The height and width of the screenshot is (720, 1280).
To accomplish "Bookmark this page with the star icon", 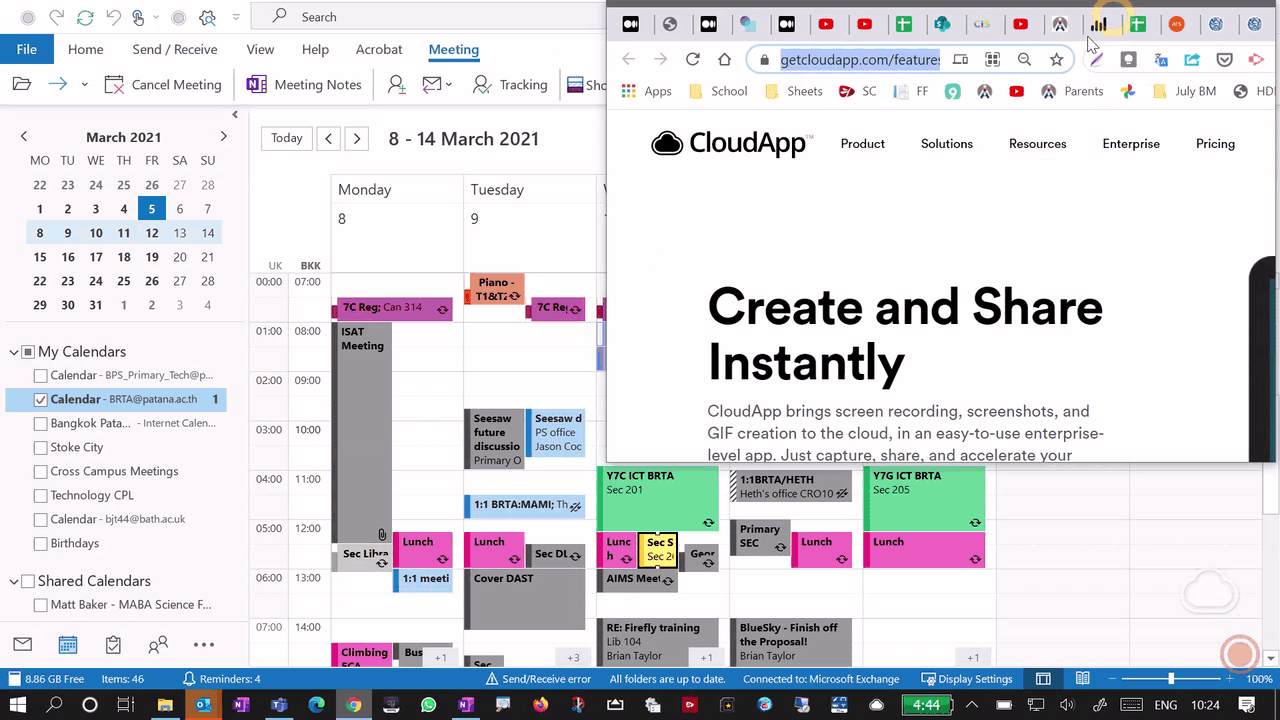I will pos(1056,60).
